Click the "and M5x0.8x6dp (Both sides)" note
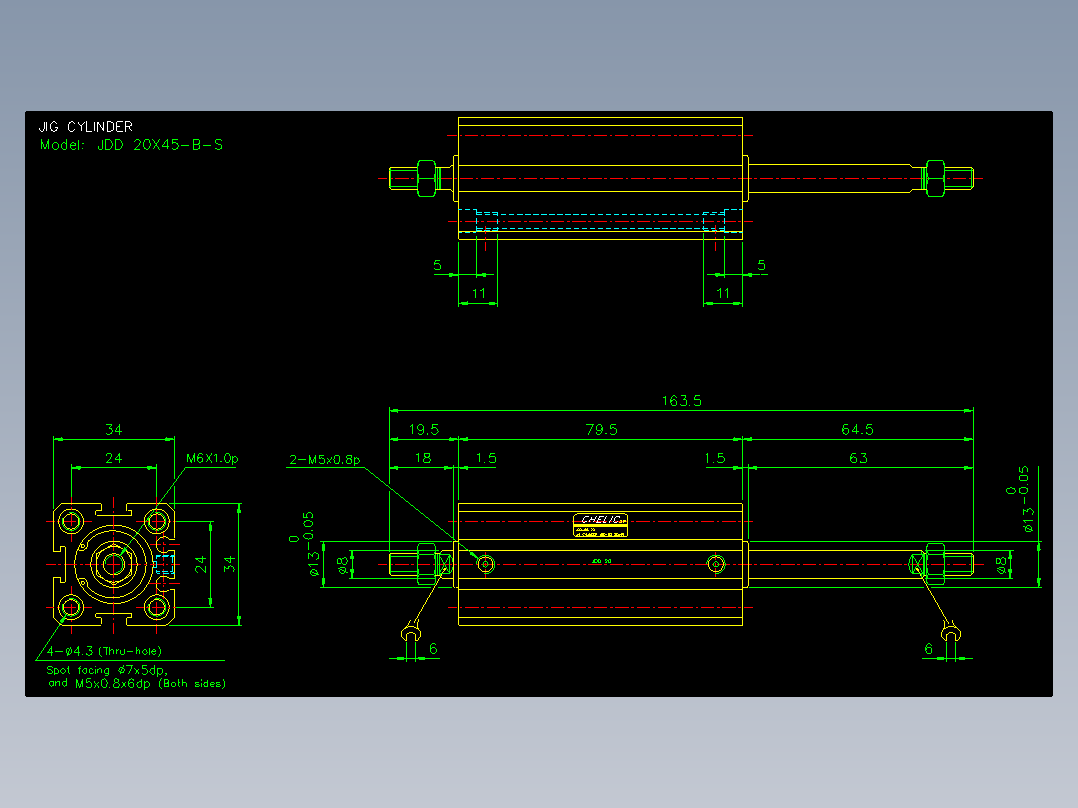 (x=137, y=684)
